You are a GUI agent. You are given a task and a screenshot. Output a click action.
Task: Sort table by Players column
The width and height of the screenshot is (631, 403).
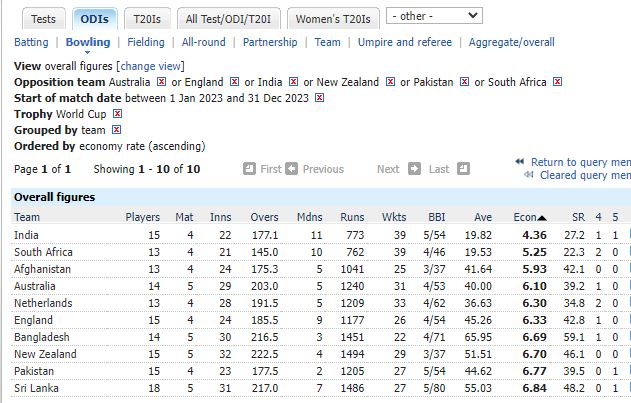(x=142, y=217)
